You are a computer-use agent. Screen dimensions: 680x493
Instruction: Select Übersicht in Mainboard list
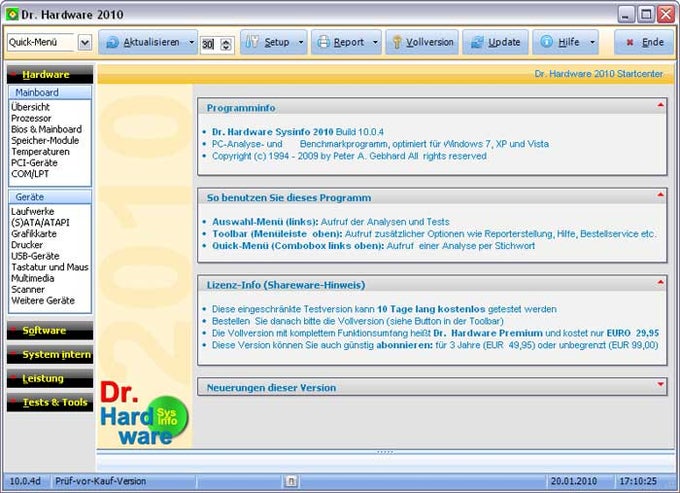30,107
